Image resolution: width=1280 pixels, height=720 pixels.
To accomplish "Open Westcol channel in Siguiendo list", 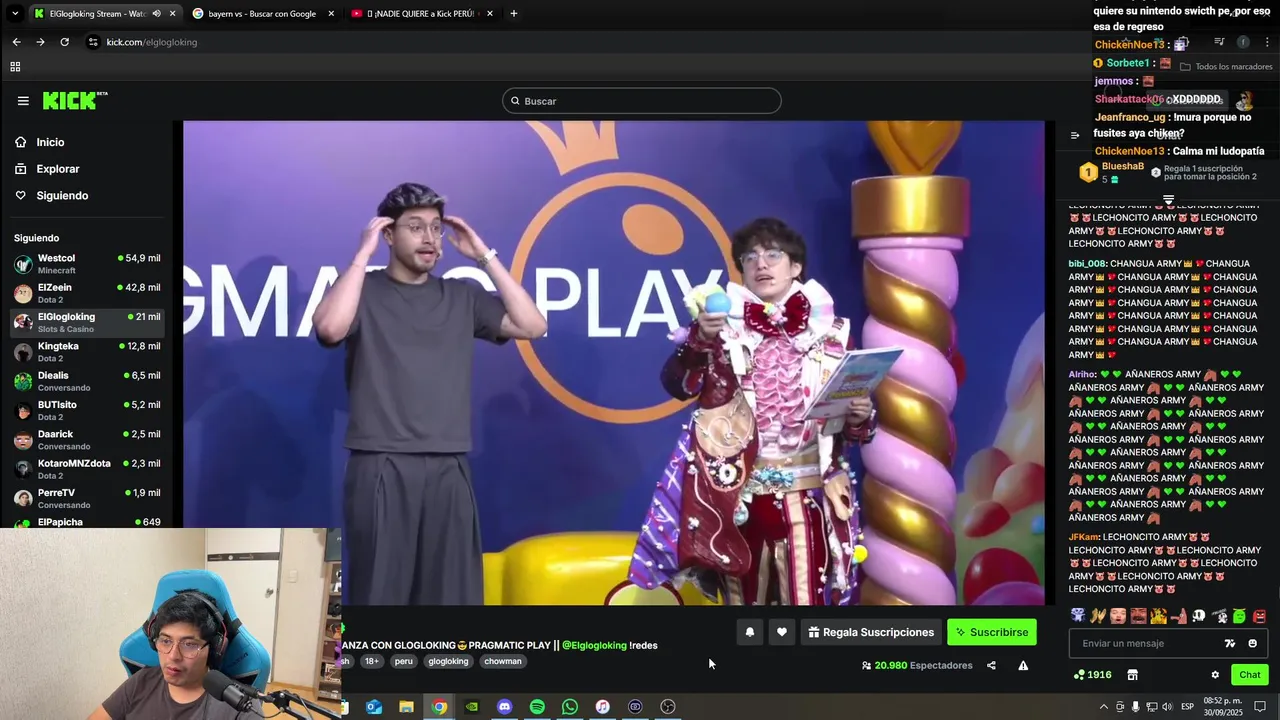I will click(x=86, y=264).
